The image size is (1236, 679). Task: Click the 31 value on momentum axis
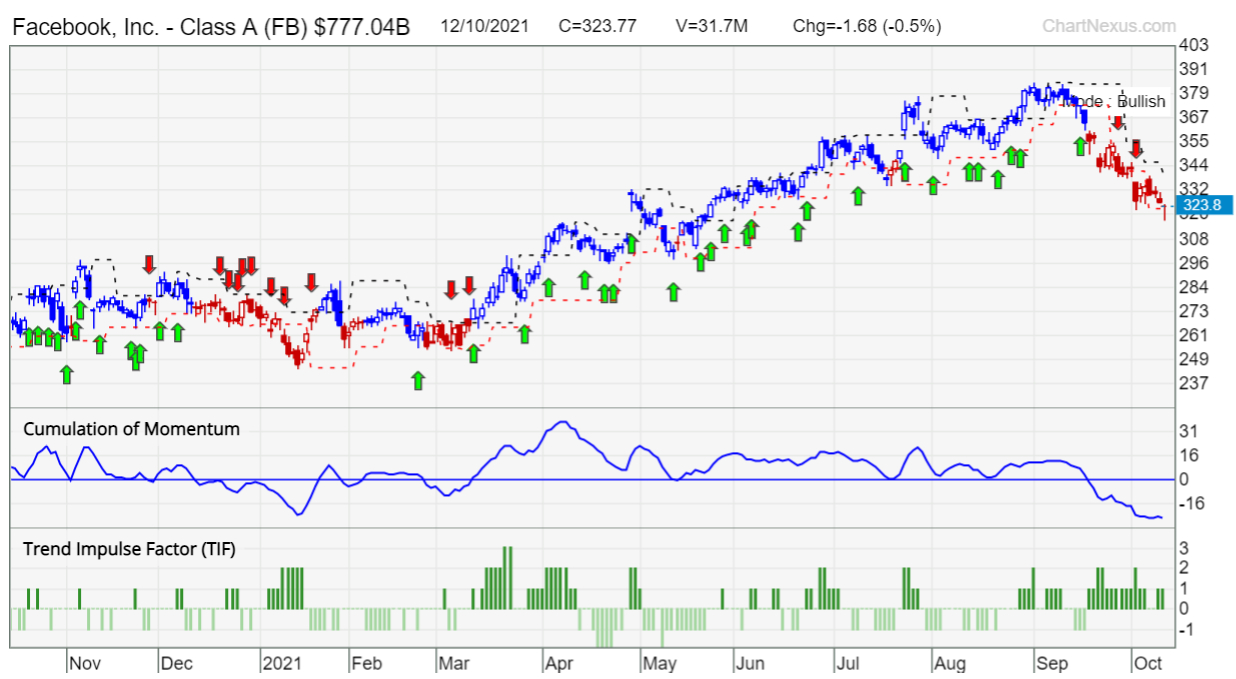click(x=1188, y=431)
